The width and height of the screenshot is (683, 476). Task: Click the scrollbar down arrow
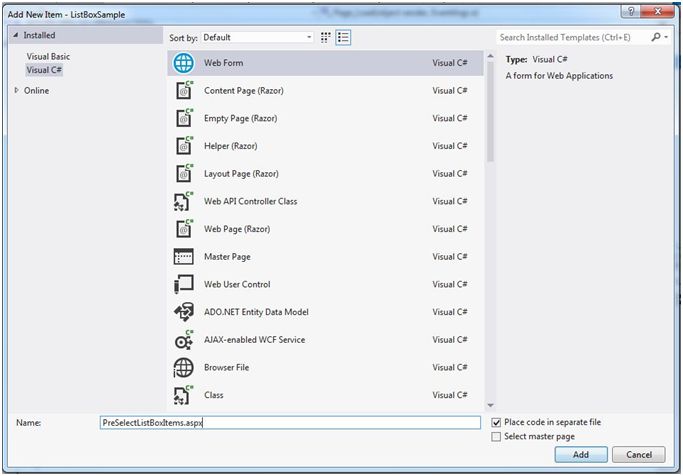click(490, 405)
